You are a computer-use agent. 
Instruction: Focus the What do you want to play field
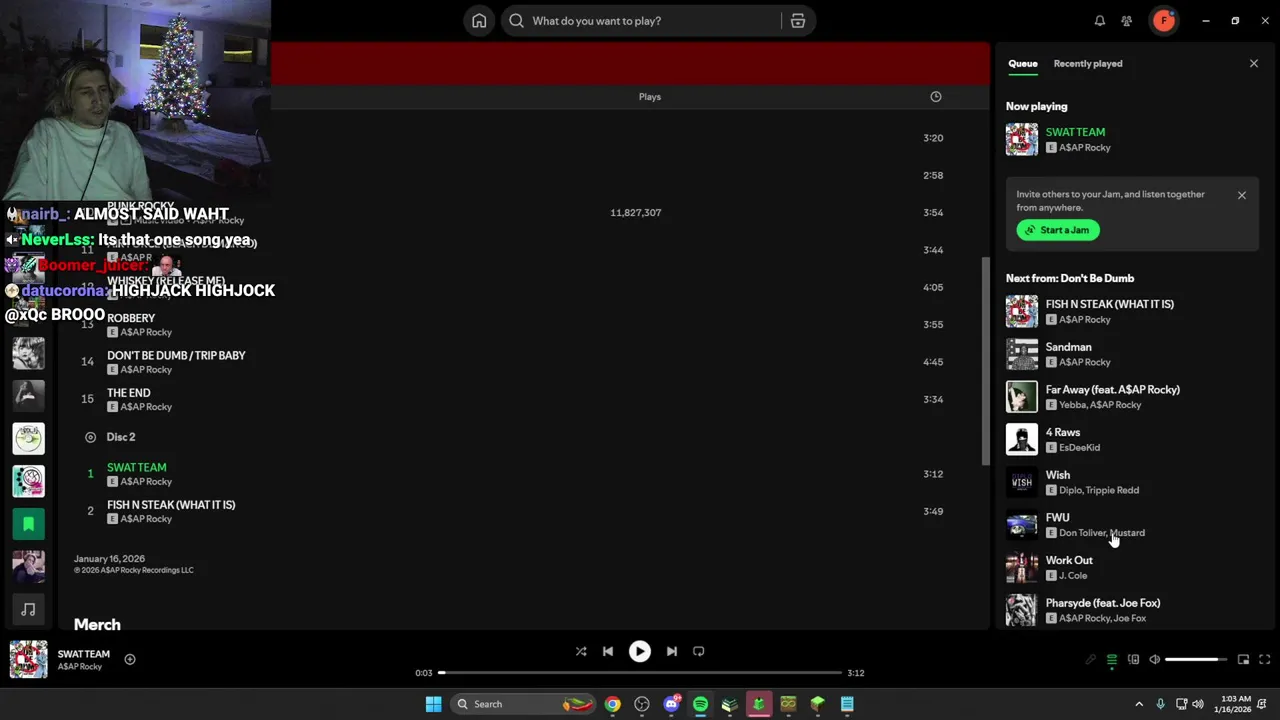click(640, 21)
